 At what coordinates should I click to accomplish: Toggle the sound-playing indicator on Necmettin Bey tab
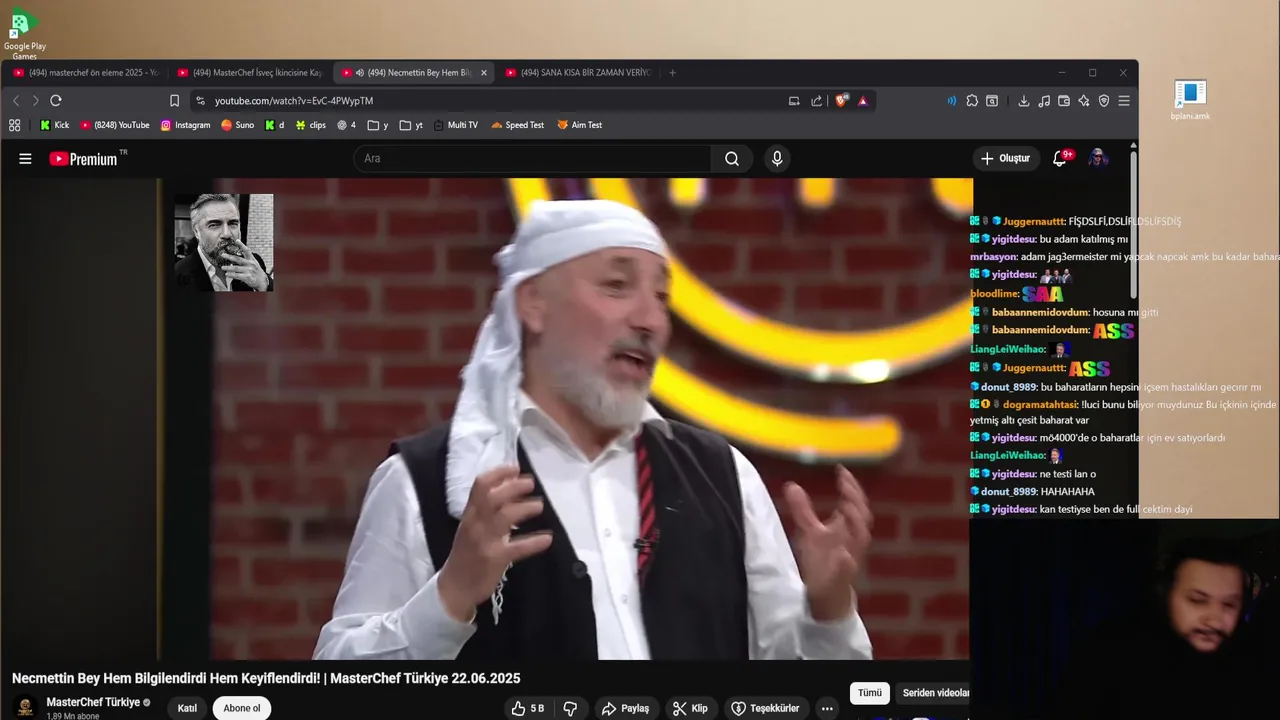click(360, 73)
